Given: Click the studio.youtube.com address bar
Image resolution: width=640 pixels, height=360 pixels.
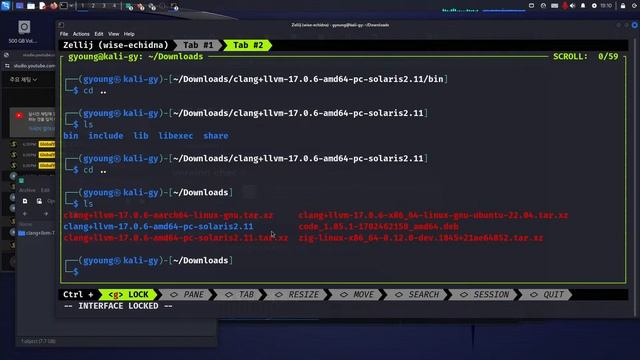Looking at the screenshot, I should [x=34, y=66].
